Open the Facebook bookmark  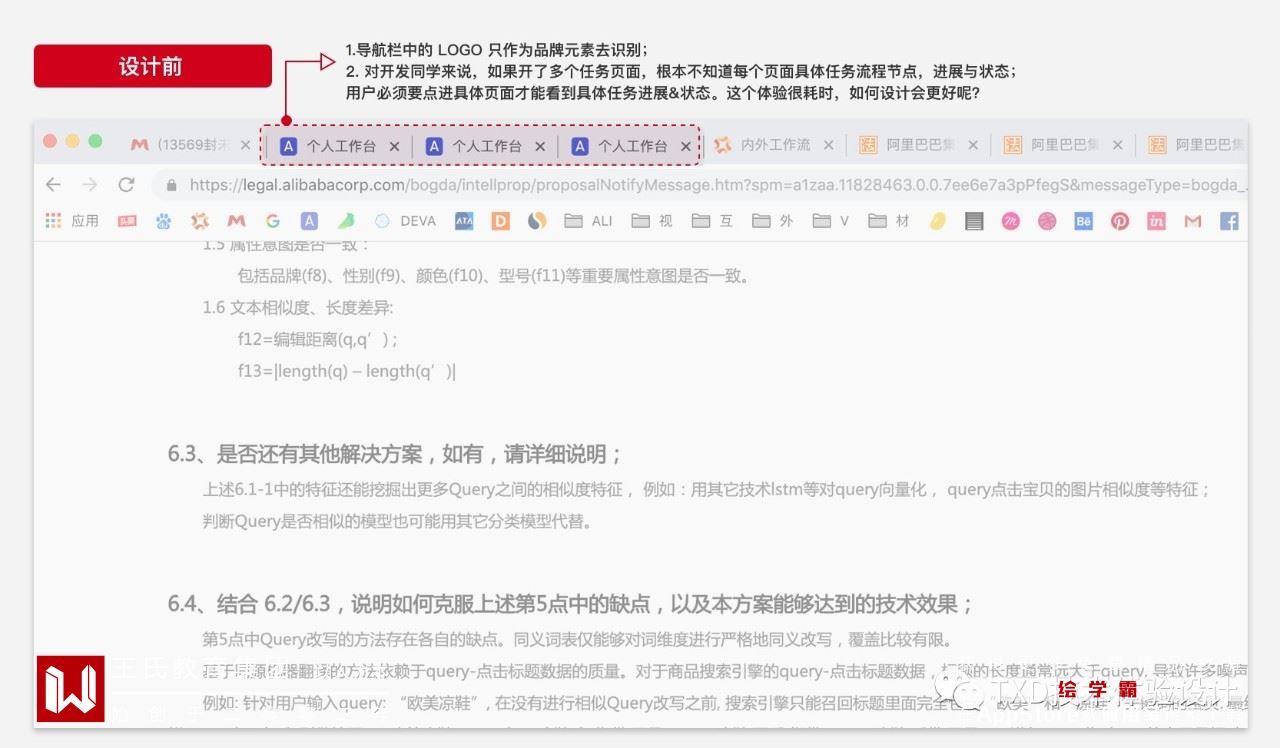click(1229, 221)
